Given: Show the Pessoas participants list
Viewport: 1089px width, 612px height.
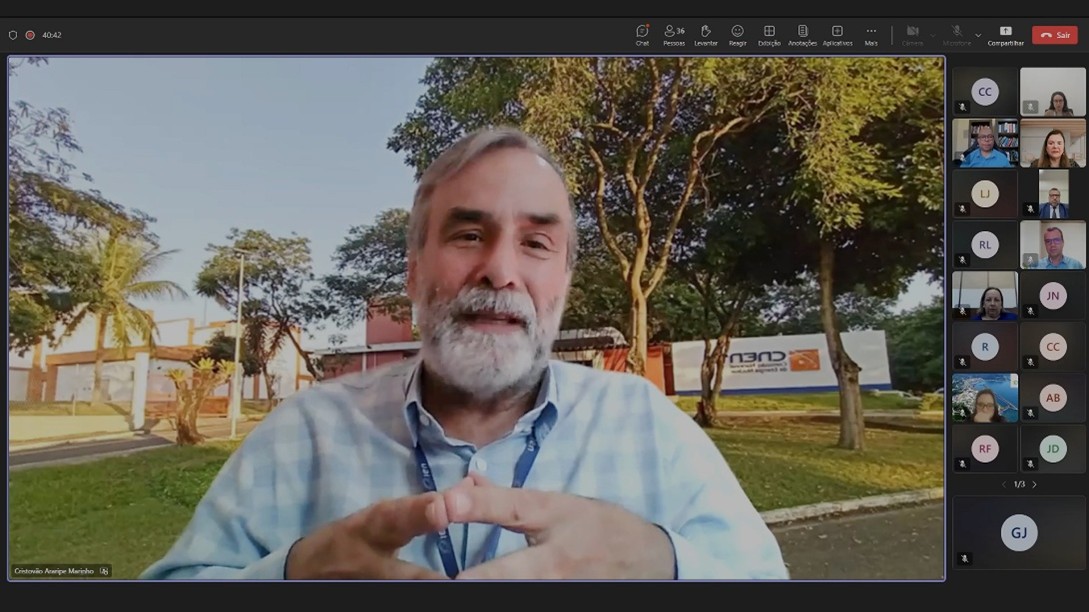Looking at the screenshot, I should (674, 34).
